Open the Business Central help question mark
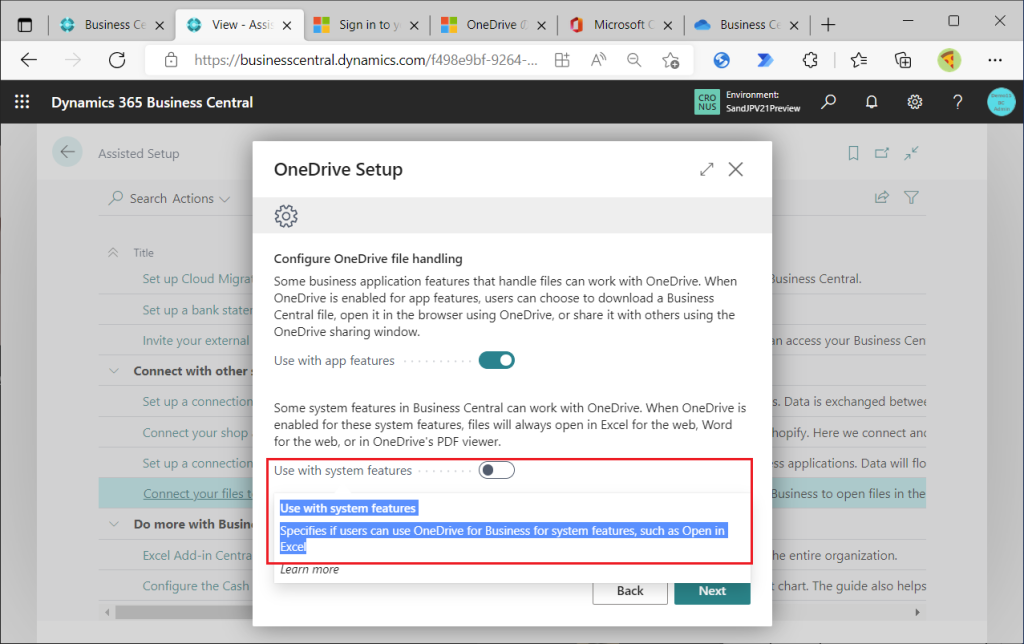 957,102
